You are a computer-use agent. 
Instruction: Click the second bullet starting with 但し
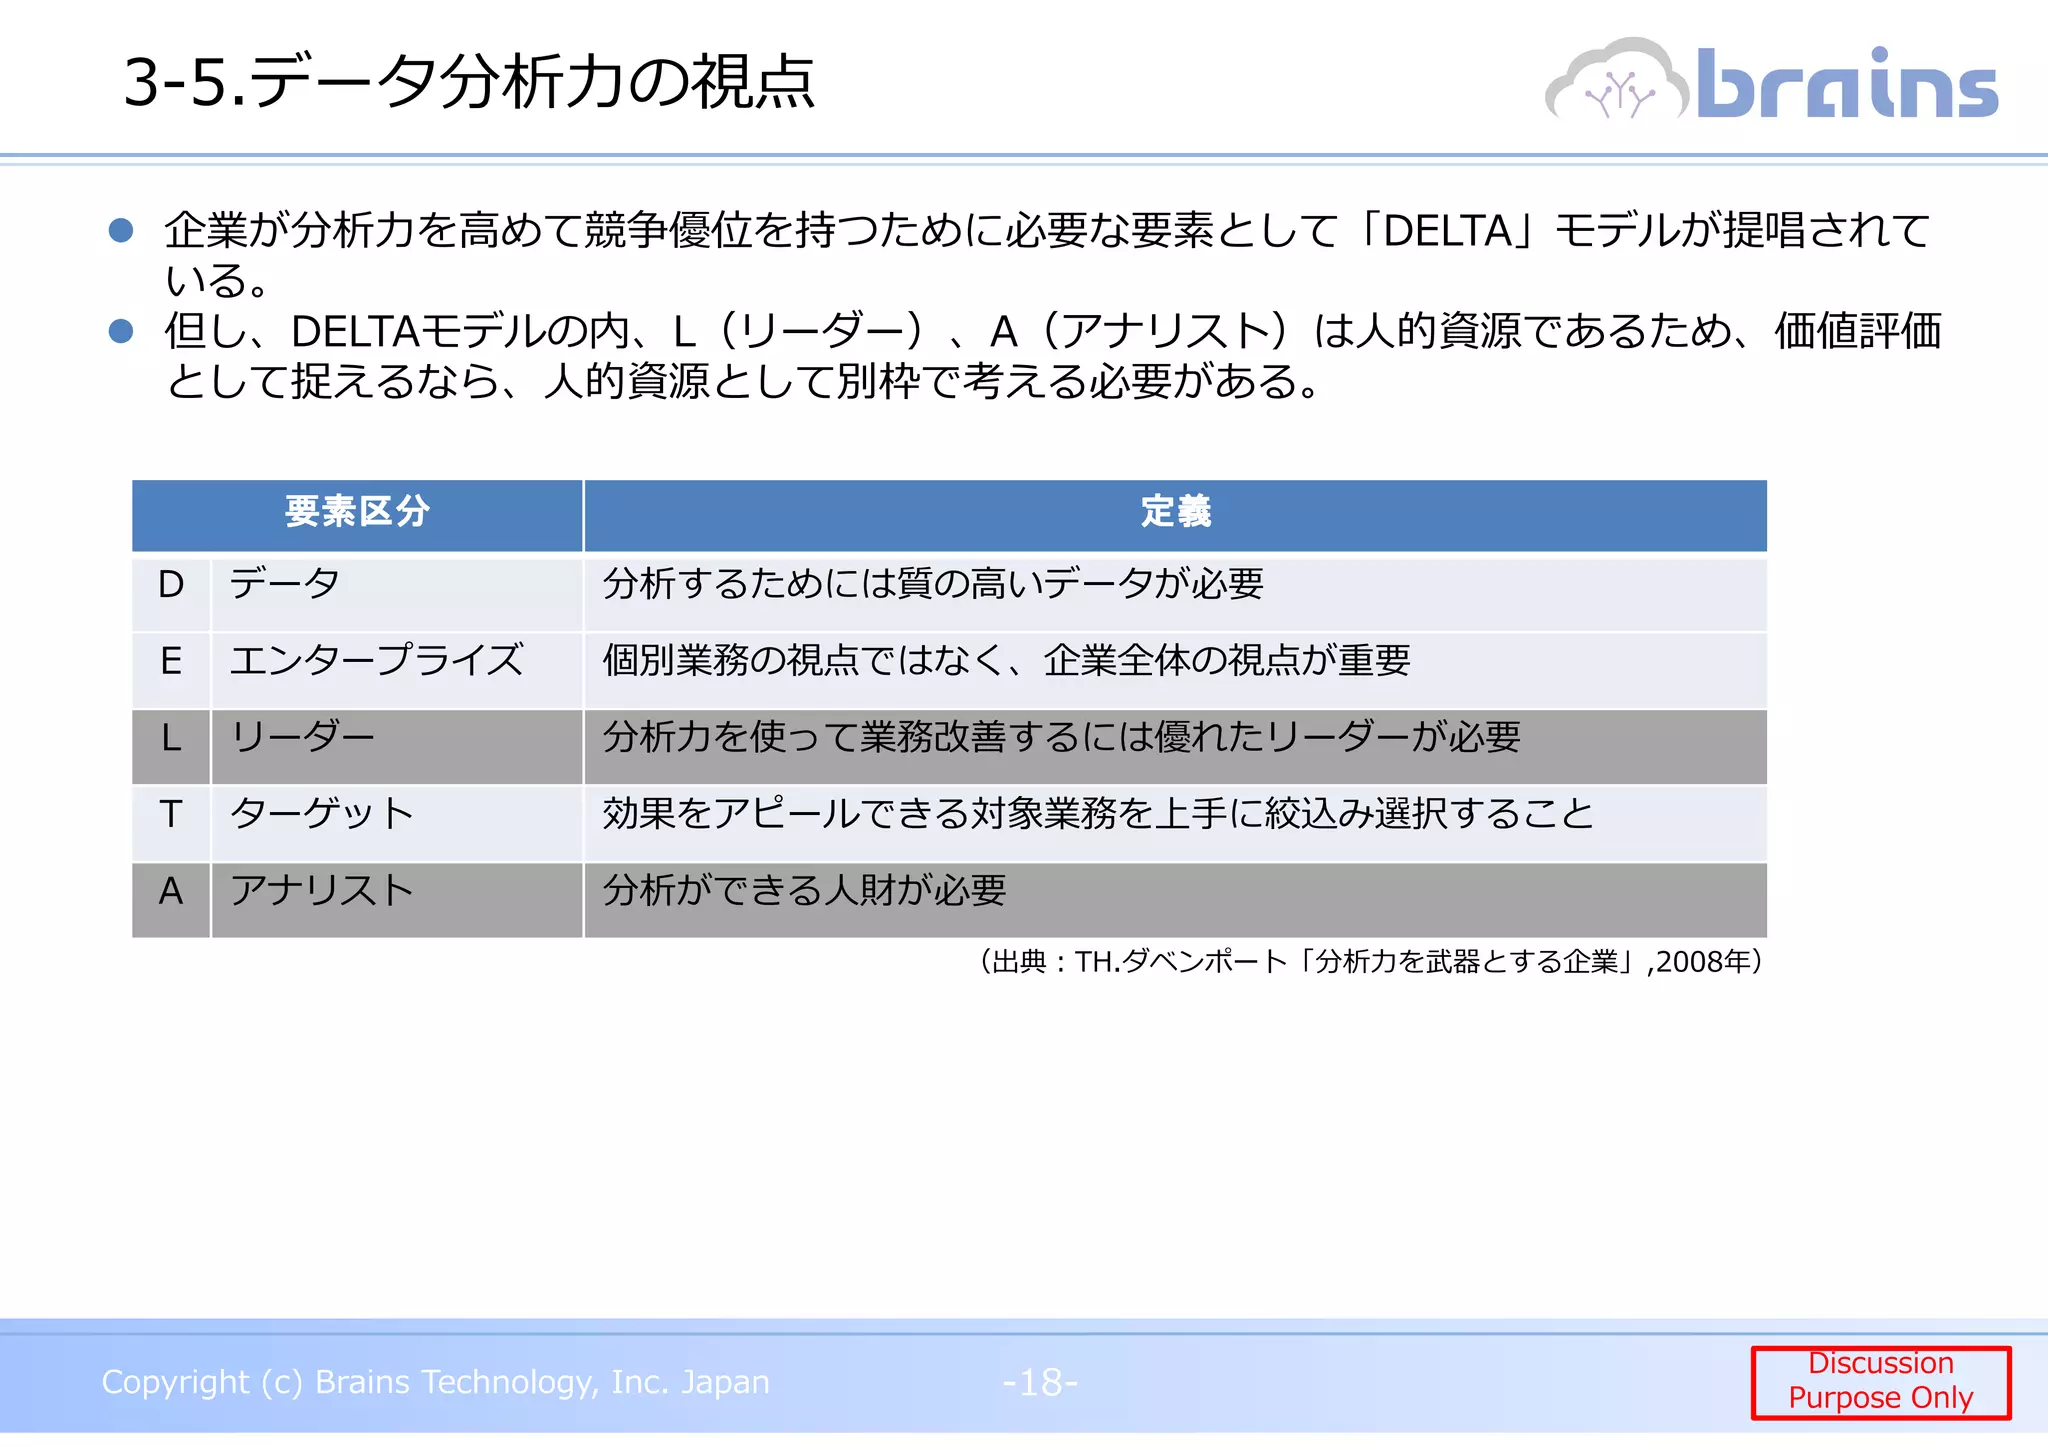pos(1052,355)
